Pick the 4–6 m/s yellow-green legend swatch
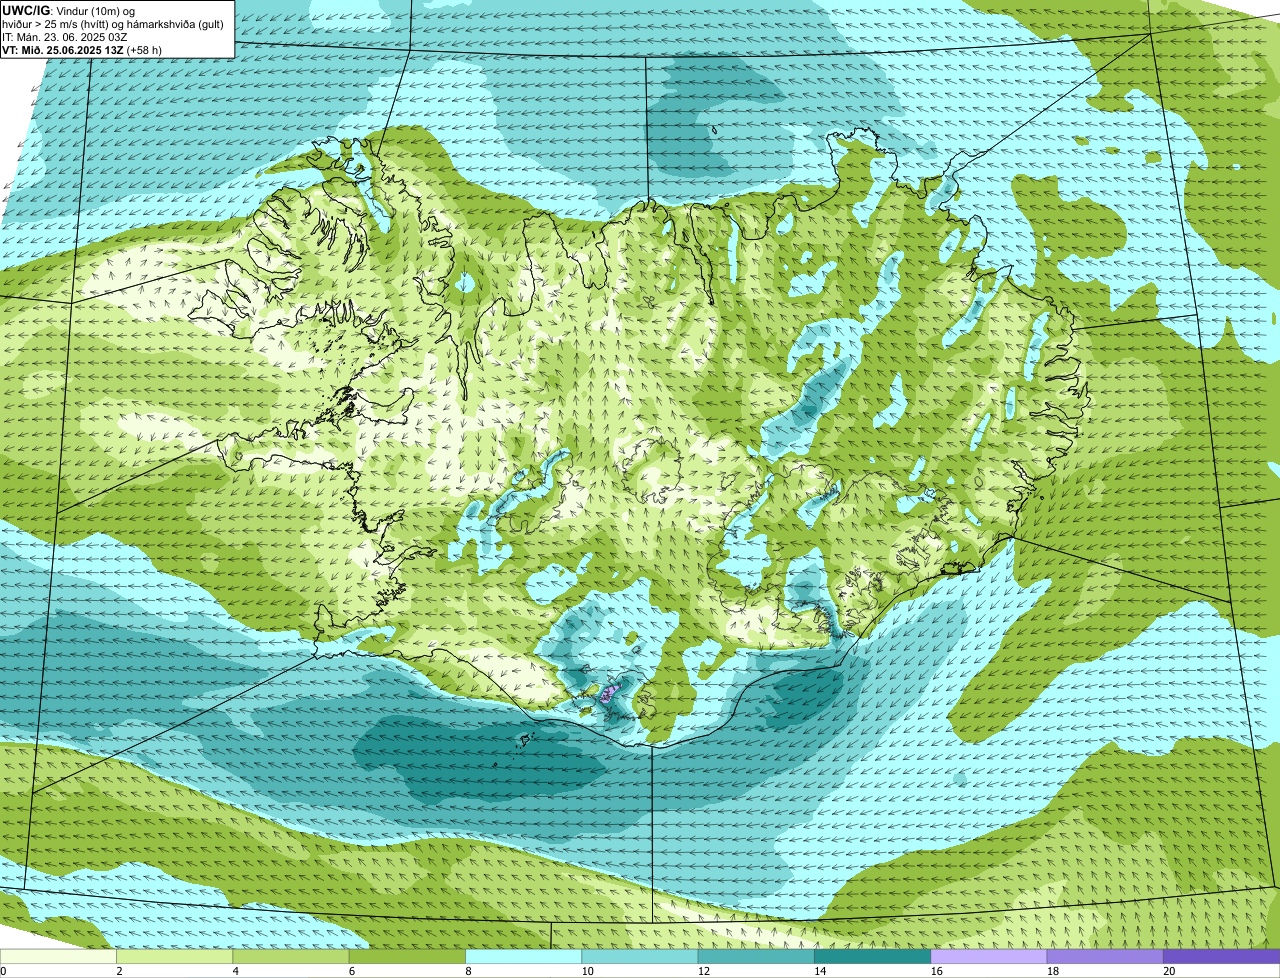Screen dimensions: 1280x978 [291, 956]
